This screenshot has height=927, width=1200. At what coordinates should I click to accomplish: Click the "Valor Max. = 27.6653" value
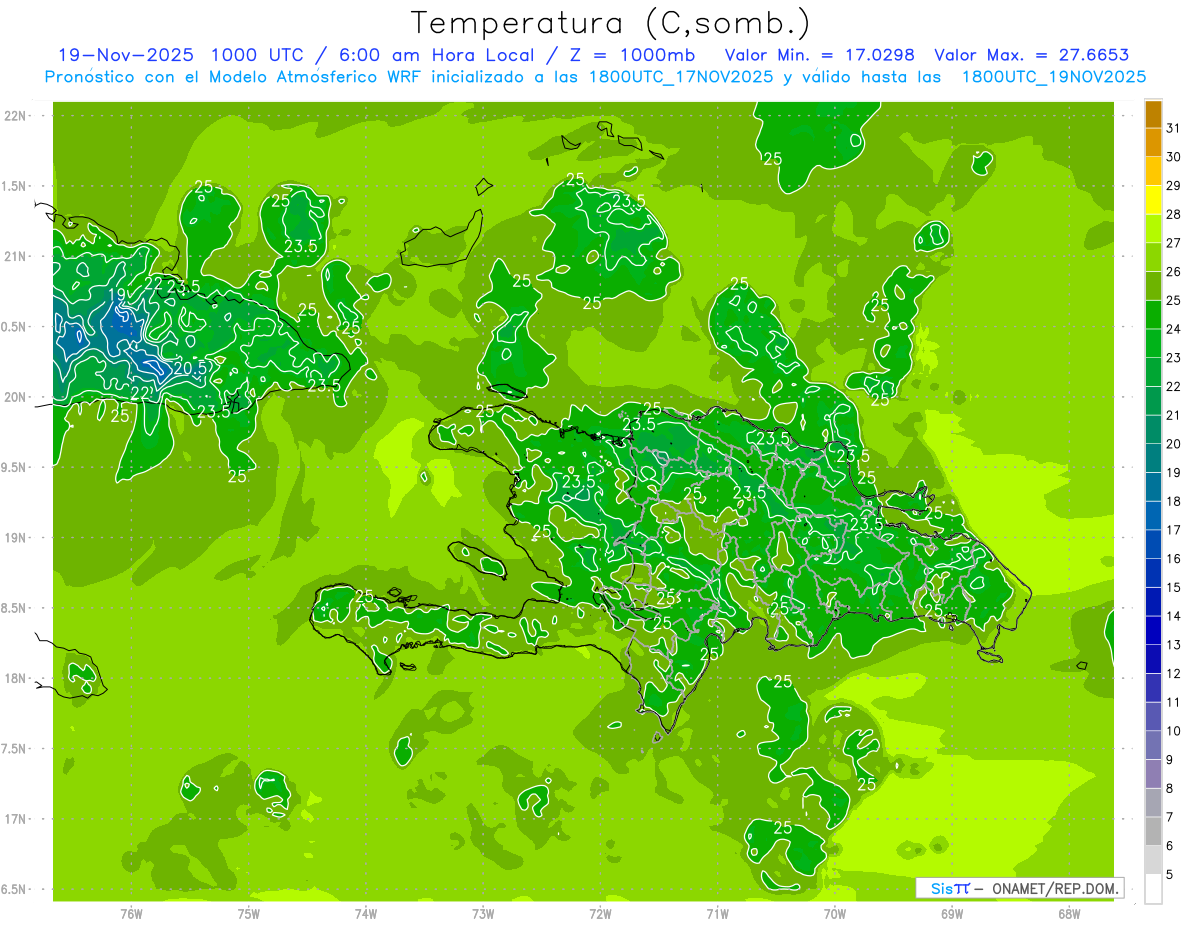pyautogui.click(x=1031, y=55)
